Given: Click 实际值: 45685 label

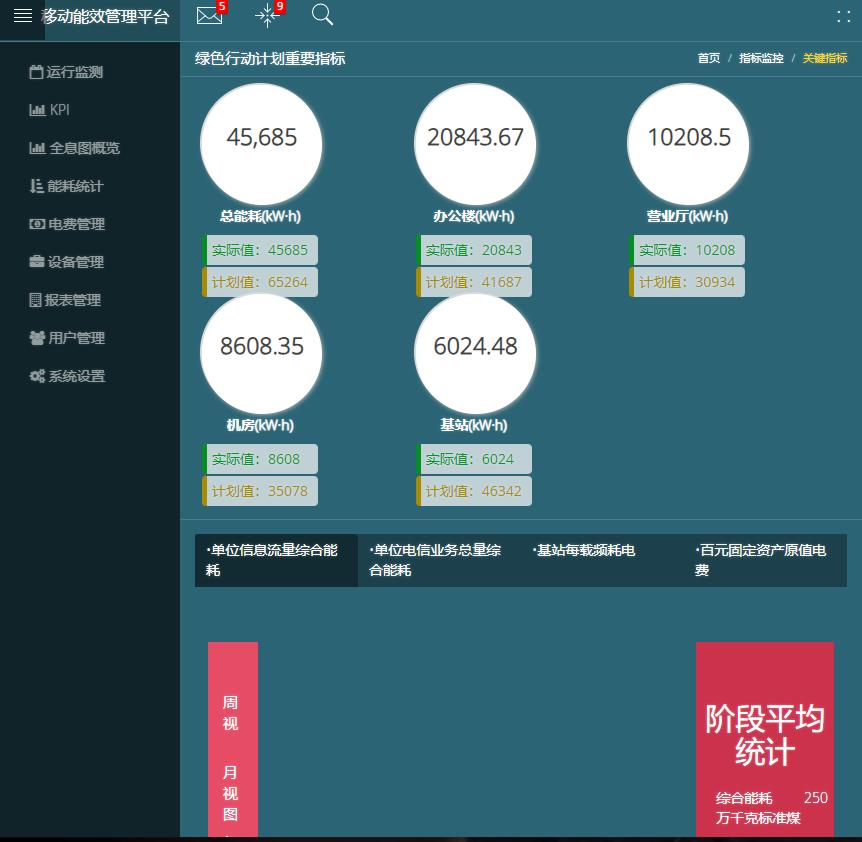Looking at the screenshot, I should [260, 250].
